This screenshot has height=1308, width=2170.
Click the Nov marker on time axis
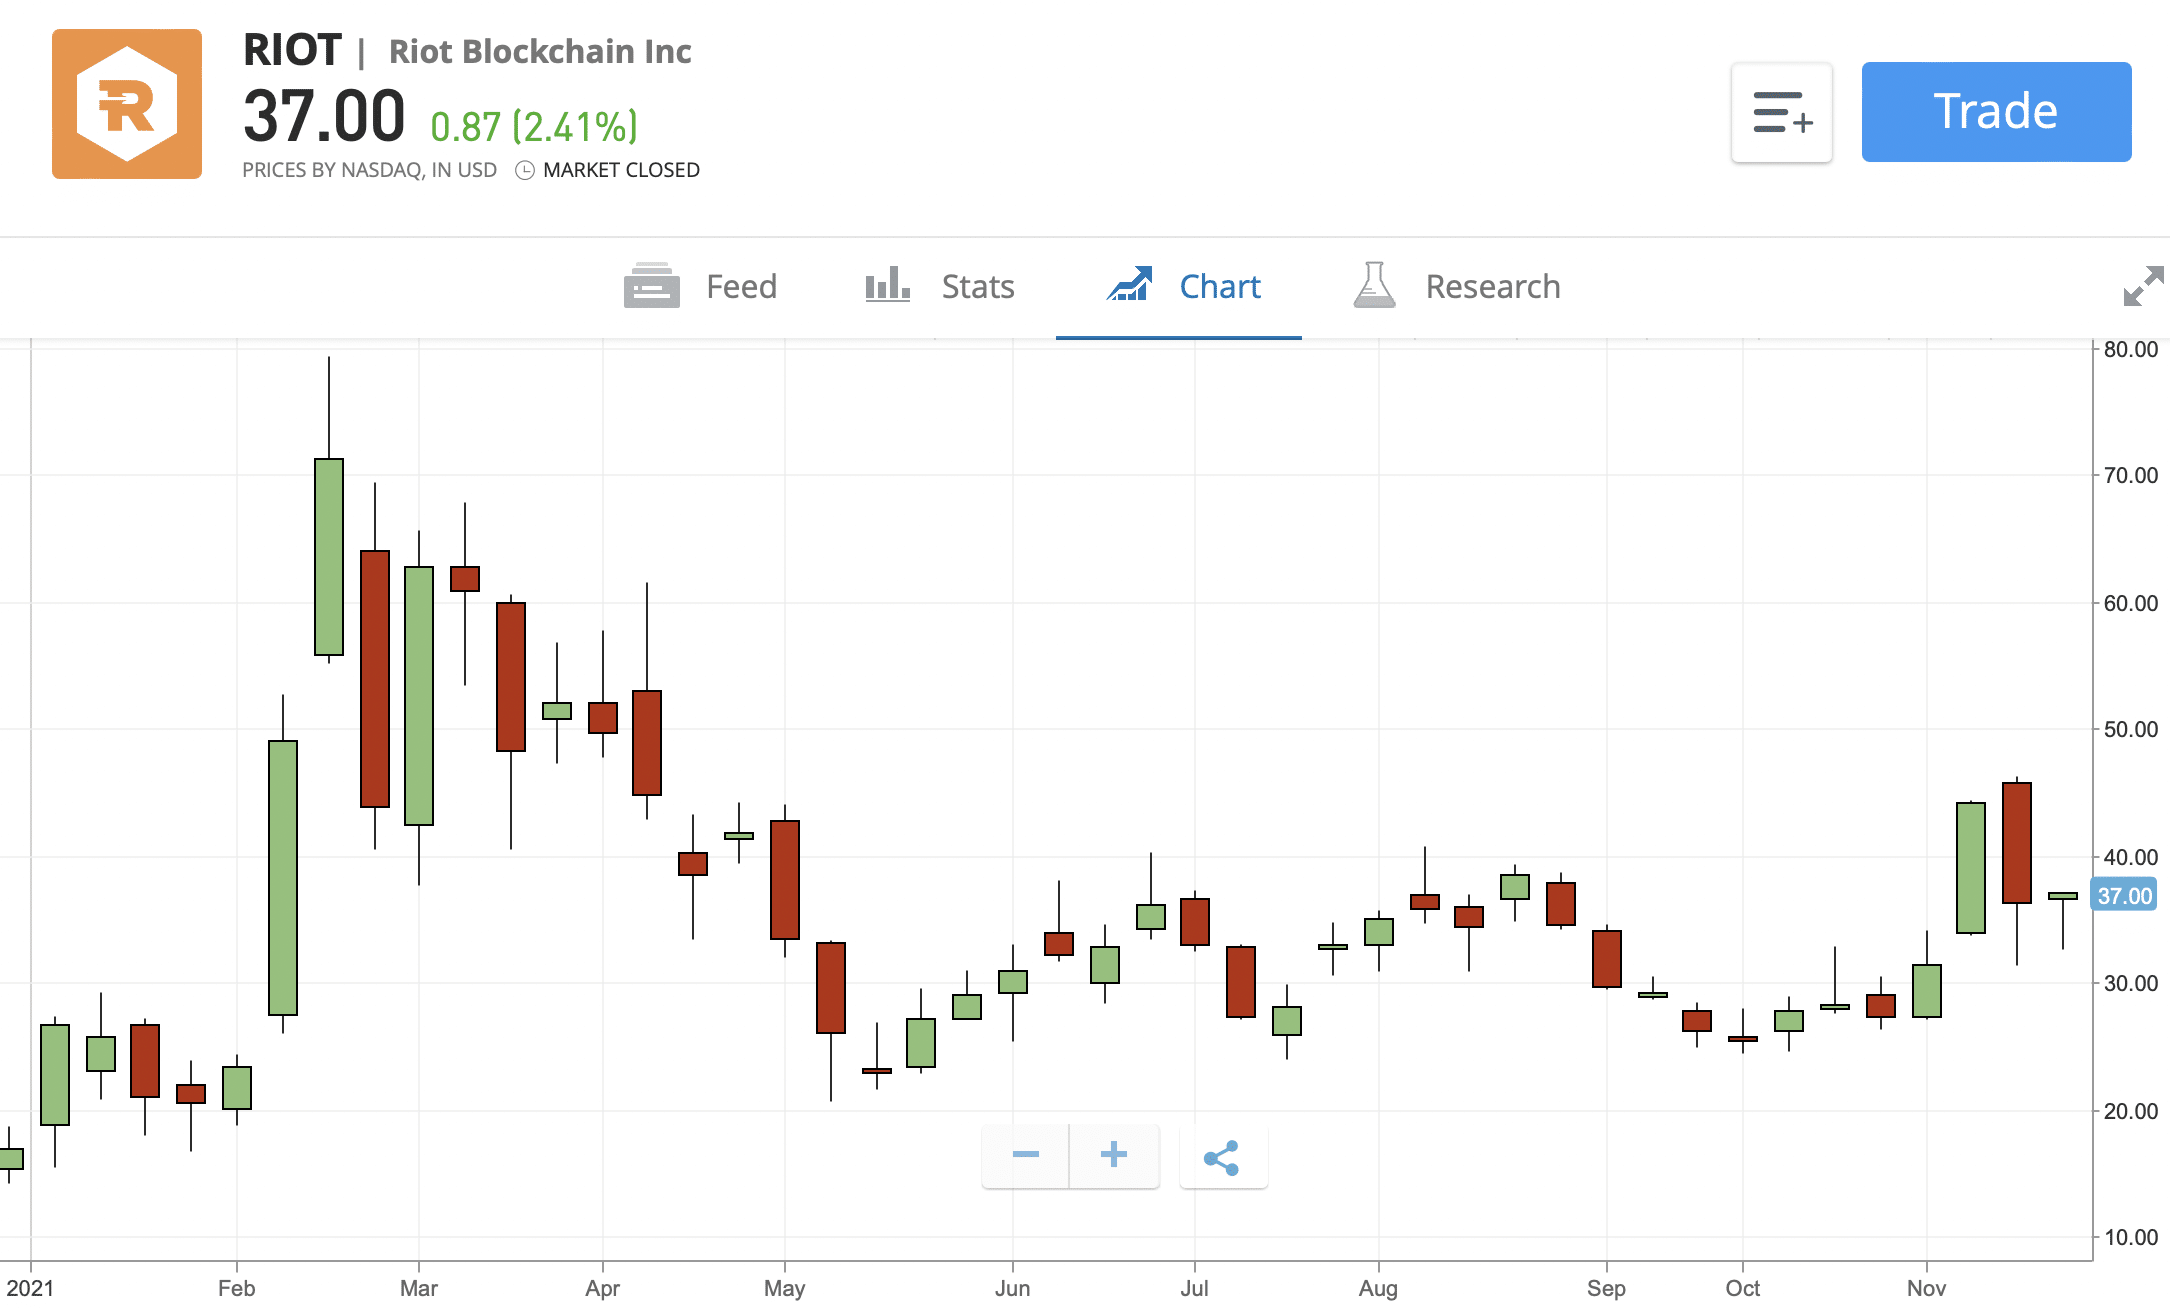[1926, 1288]
